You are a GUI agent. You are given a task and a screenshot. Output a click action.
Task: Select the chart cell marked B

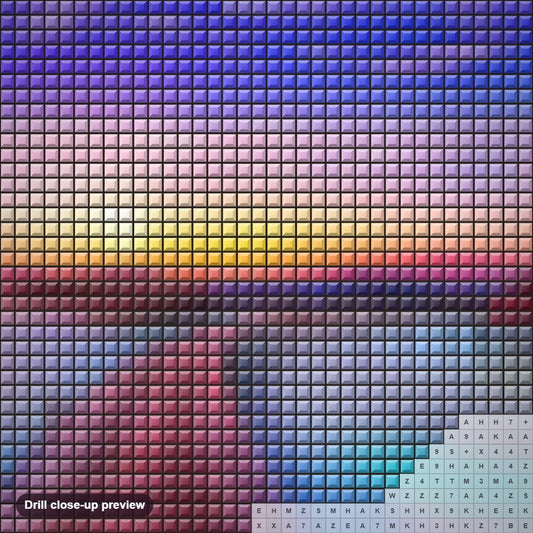tap(511, 526)
